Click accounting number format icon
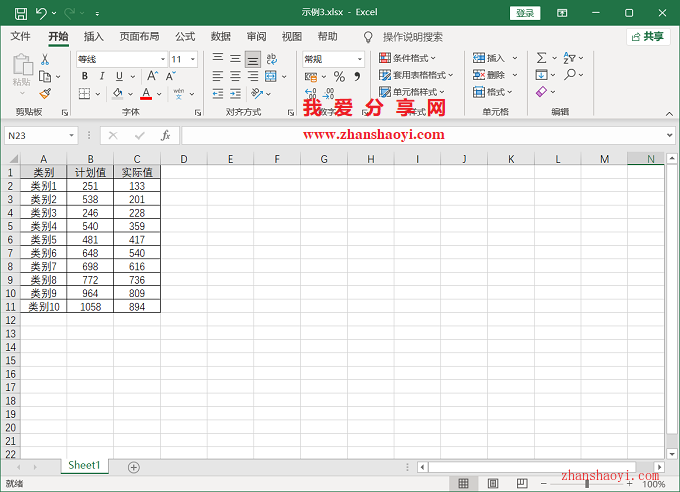The width and height of the screenshot is (680, 492). pos(311,77)
